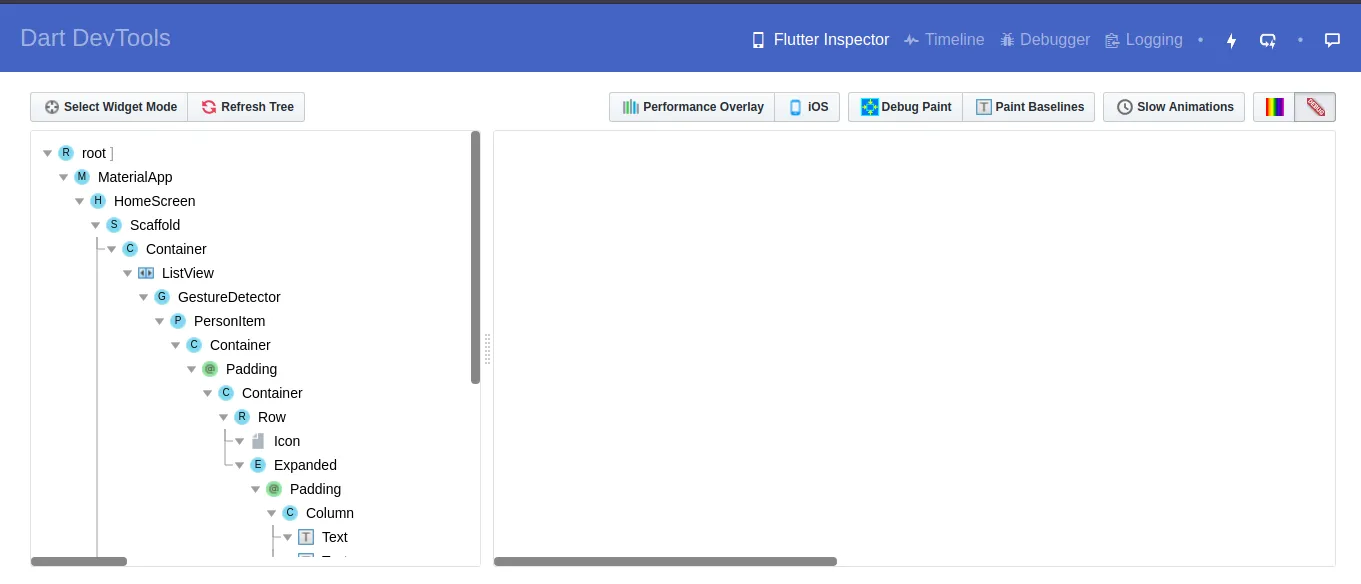1361x584 pixels.
Task: Select the GestureDetector widget in the tree
Action: 229,297
